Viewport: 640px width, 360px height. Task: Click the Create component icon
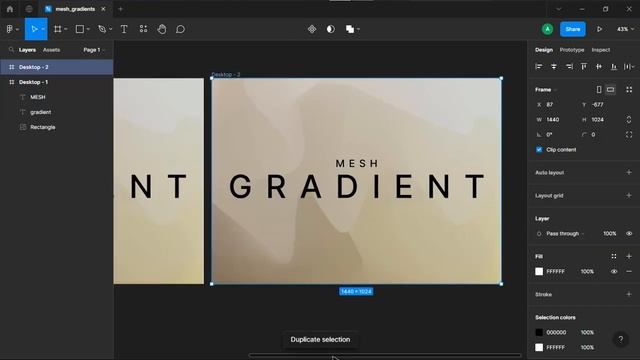tap(312, 29)
